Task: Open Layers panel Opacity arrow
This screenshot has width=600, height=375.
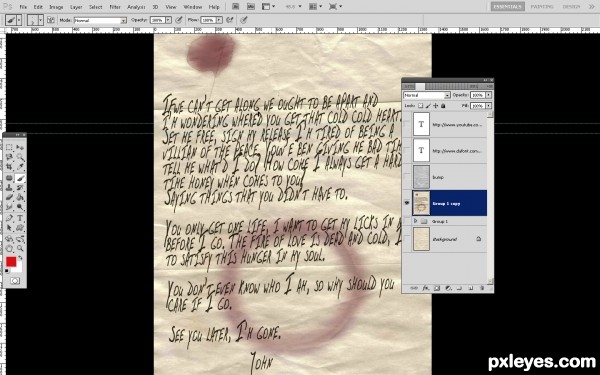Action: pos(489,95)
